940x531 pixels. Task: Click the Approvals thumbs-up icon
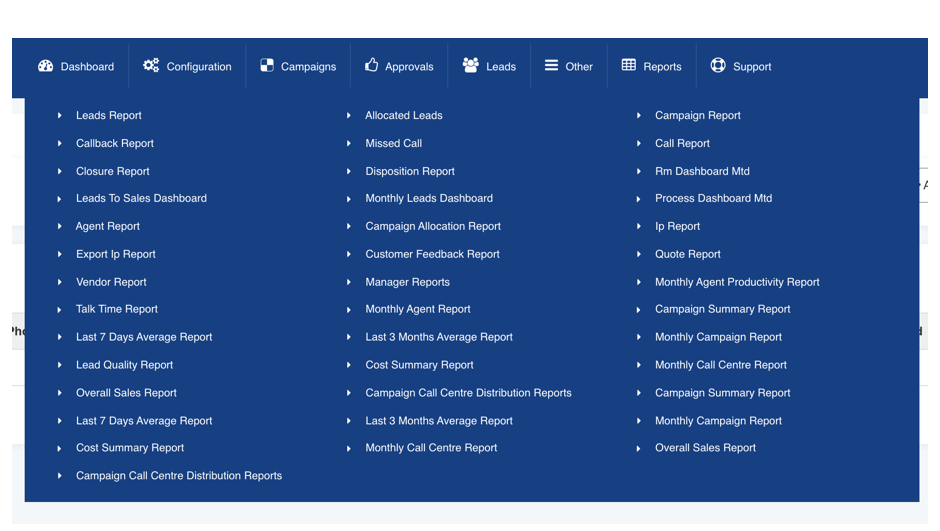[372, 66]
